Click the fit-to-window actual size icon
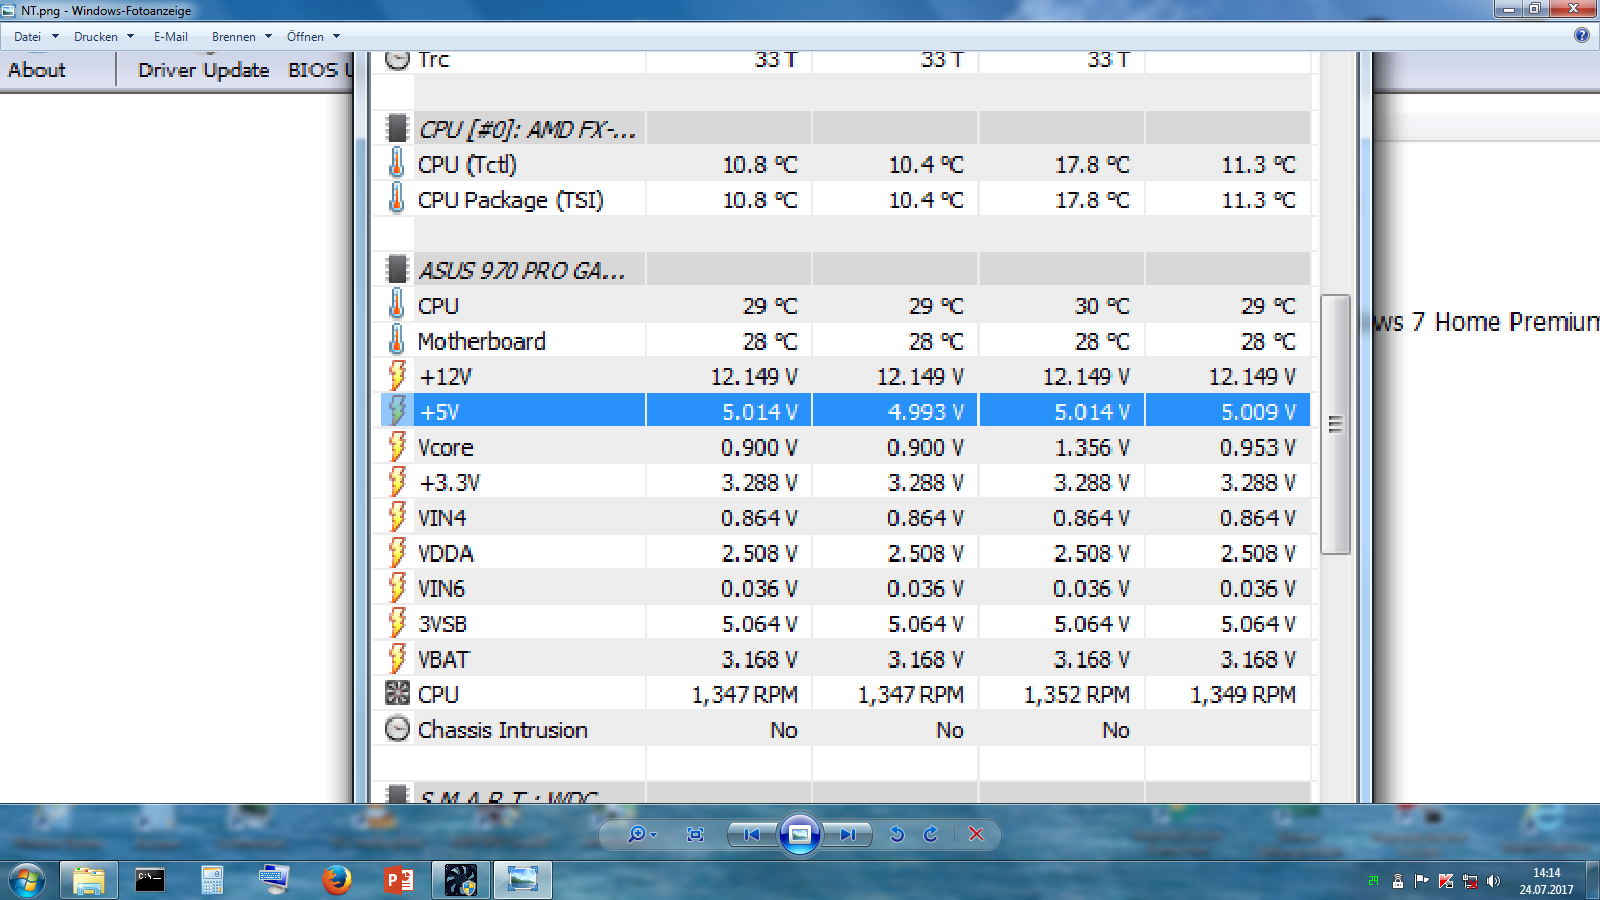Image resolution: width=1600 pixels, height=900 pixels. [696, 834]
